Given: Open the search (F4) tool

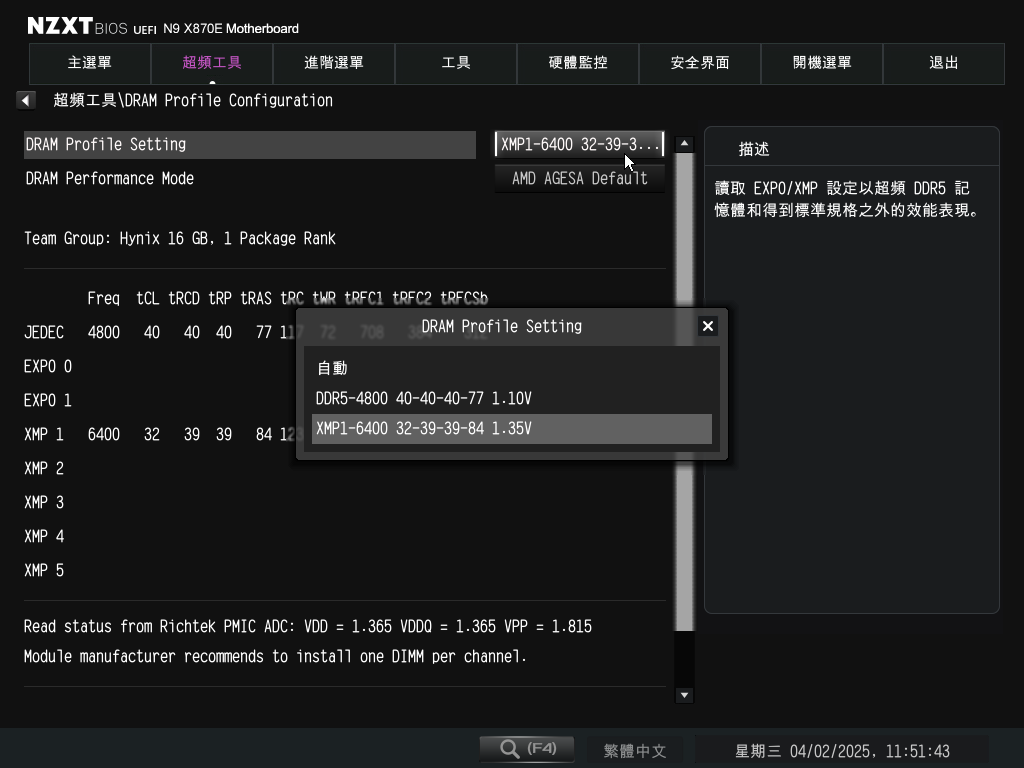Looking at the screenshot, I should tap(527, 748).
